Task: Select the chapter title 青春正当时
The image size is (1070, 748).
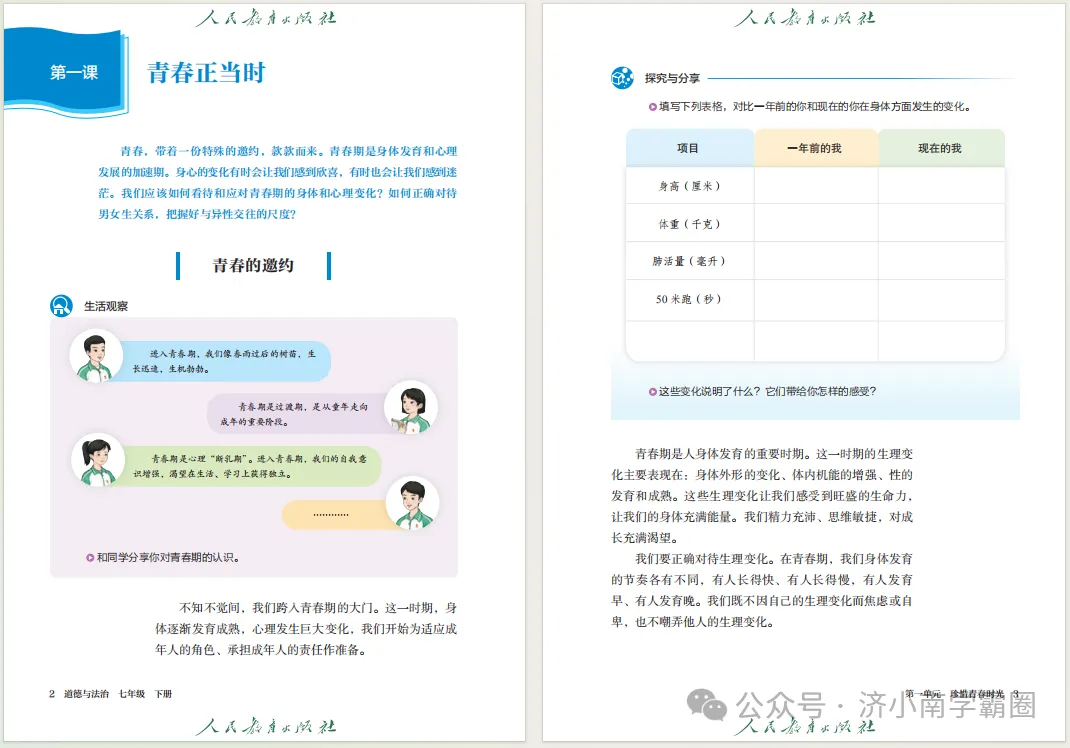Action: click(206, 72)
